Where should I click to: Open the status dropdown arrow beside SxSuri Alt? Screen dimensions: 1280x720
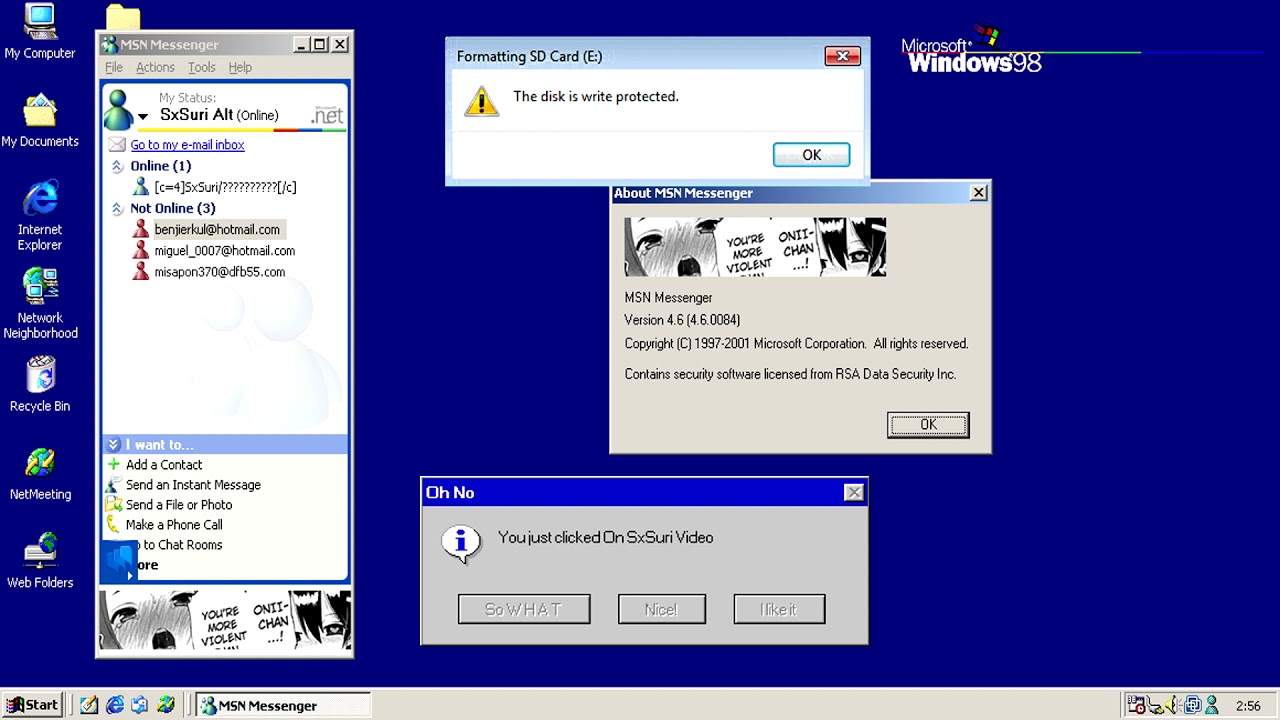click(143, 117)
